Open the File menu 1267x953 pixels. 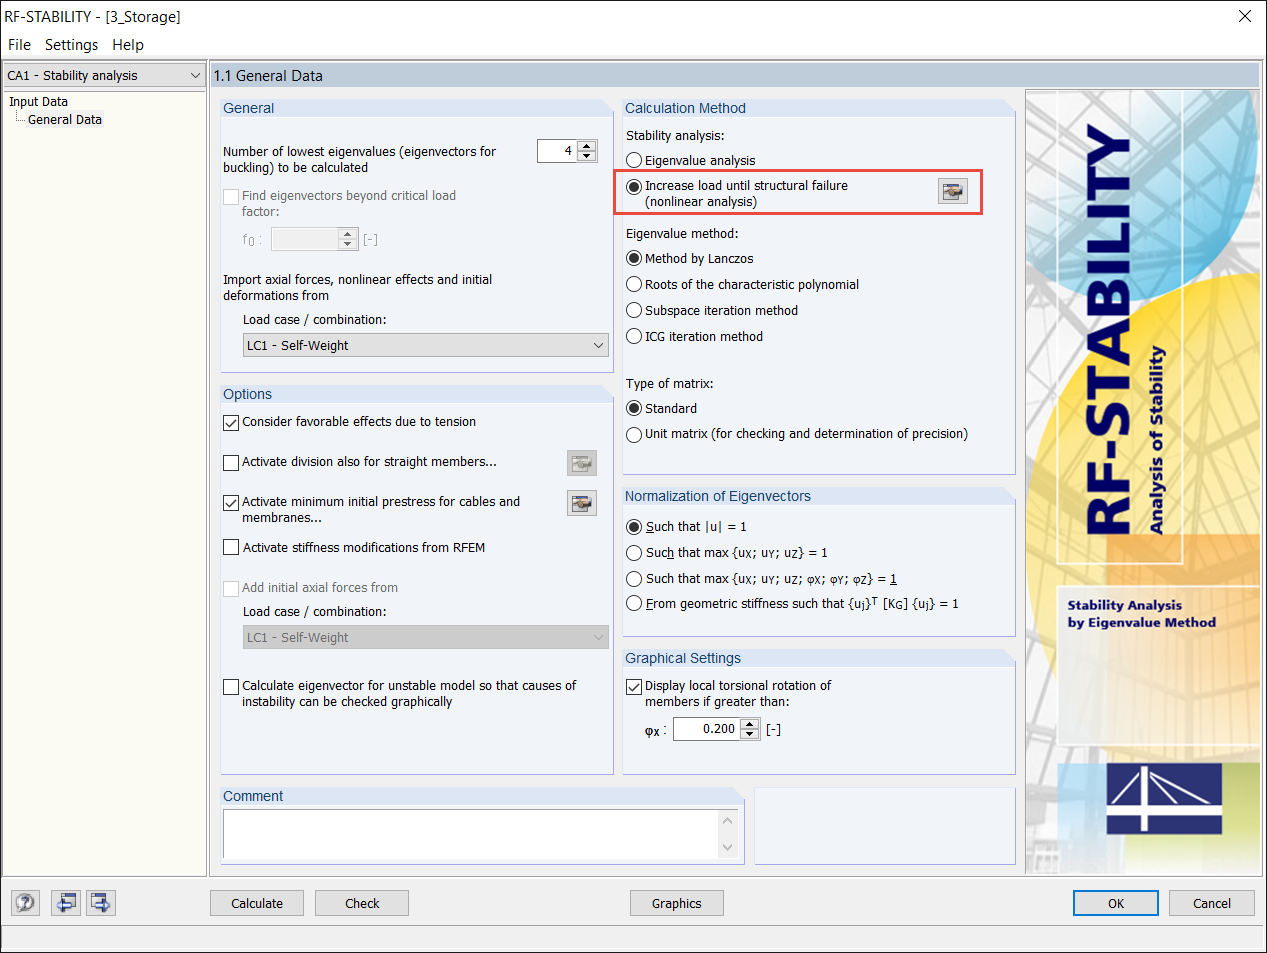pyautogui.click(x=19, y=44)
